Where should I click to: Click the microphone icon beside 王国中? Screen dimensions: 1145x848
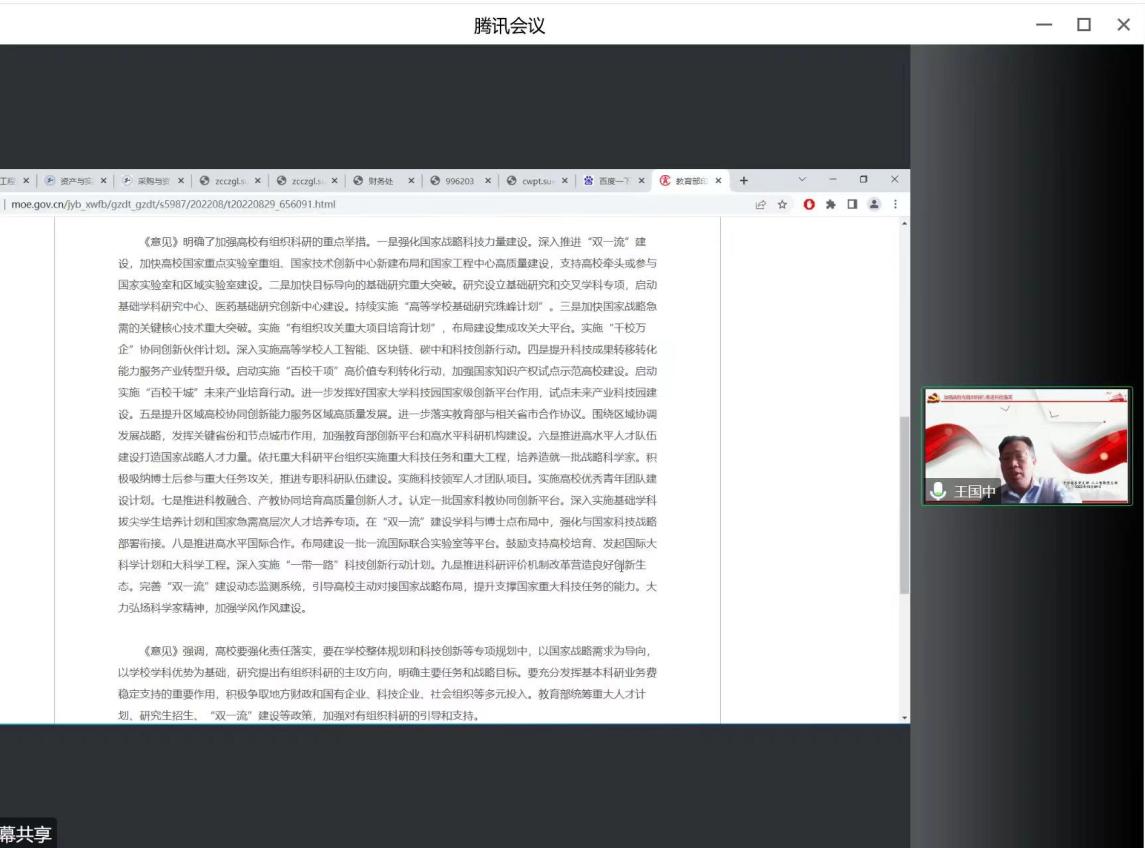click(x=938, y=491)
